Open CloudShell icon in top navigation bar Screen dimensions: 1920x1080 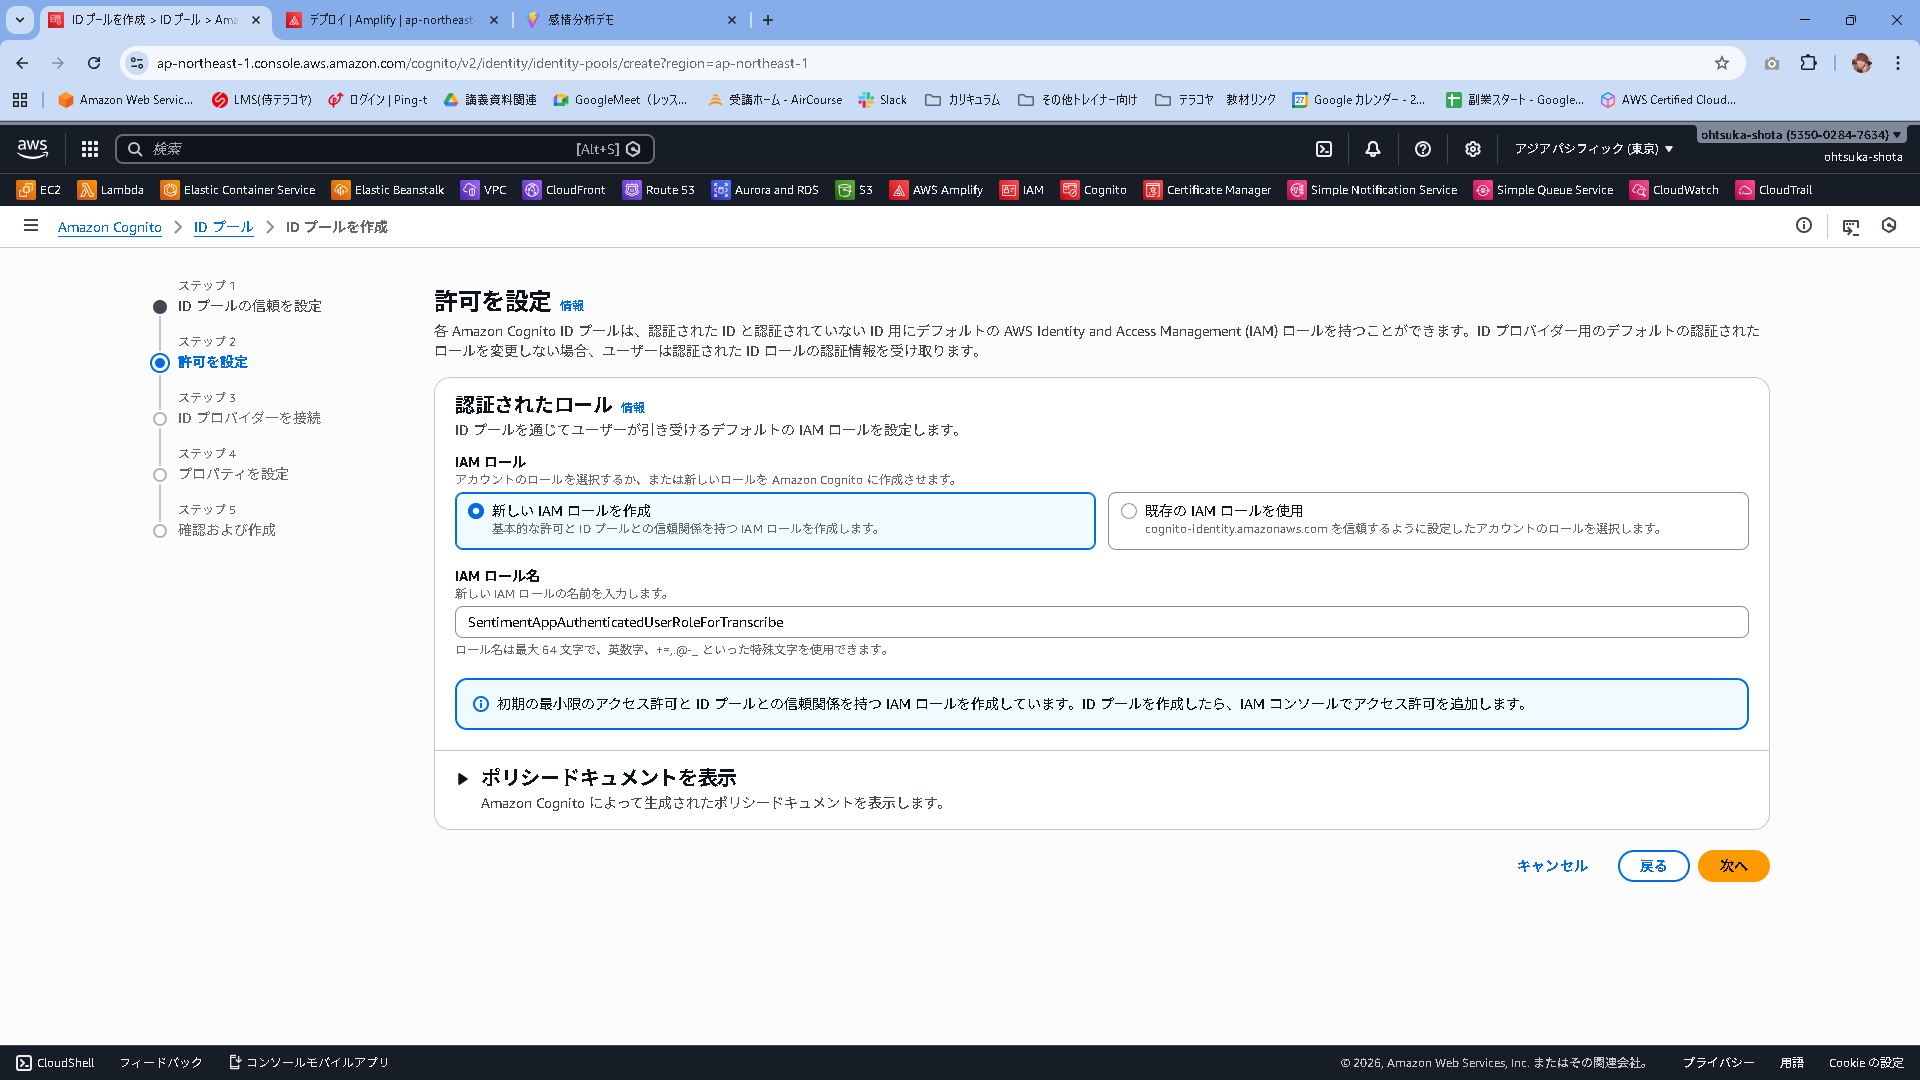click(x=1324, y=149)
